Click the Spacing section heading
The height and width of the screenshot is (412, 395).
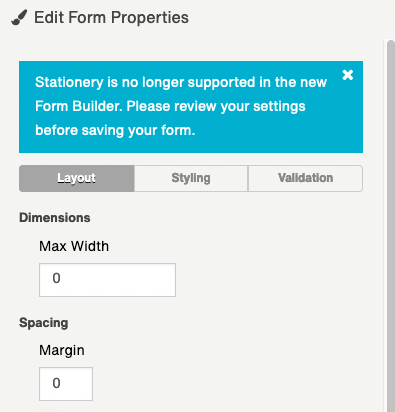click(44, 323)
